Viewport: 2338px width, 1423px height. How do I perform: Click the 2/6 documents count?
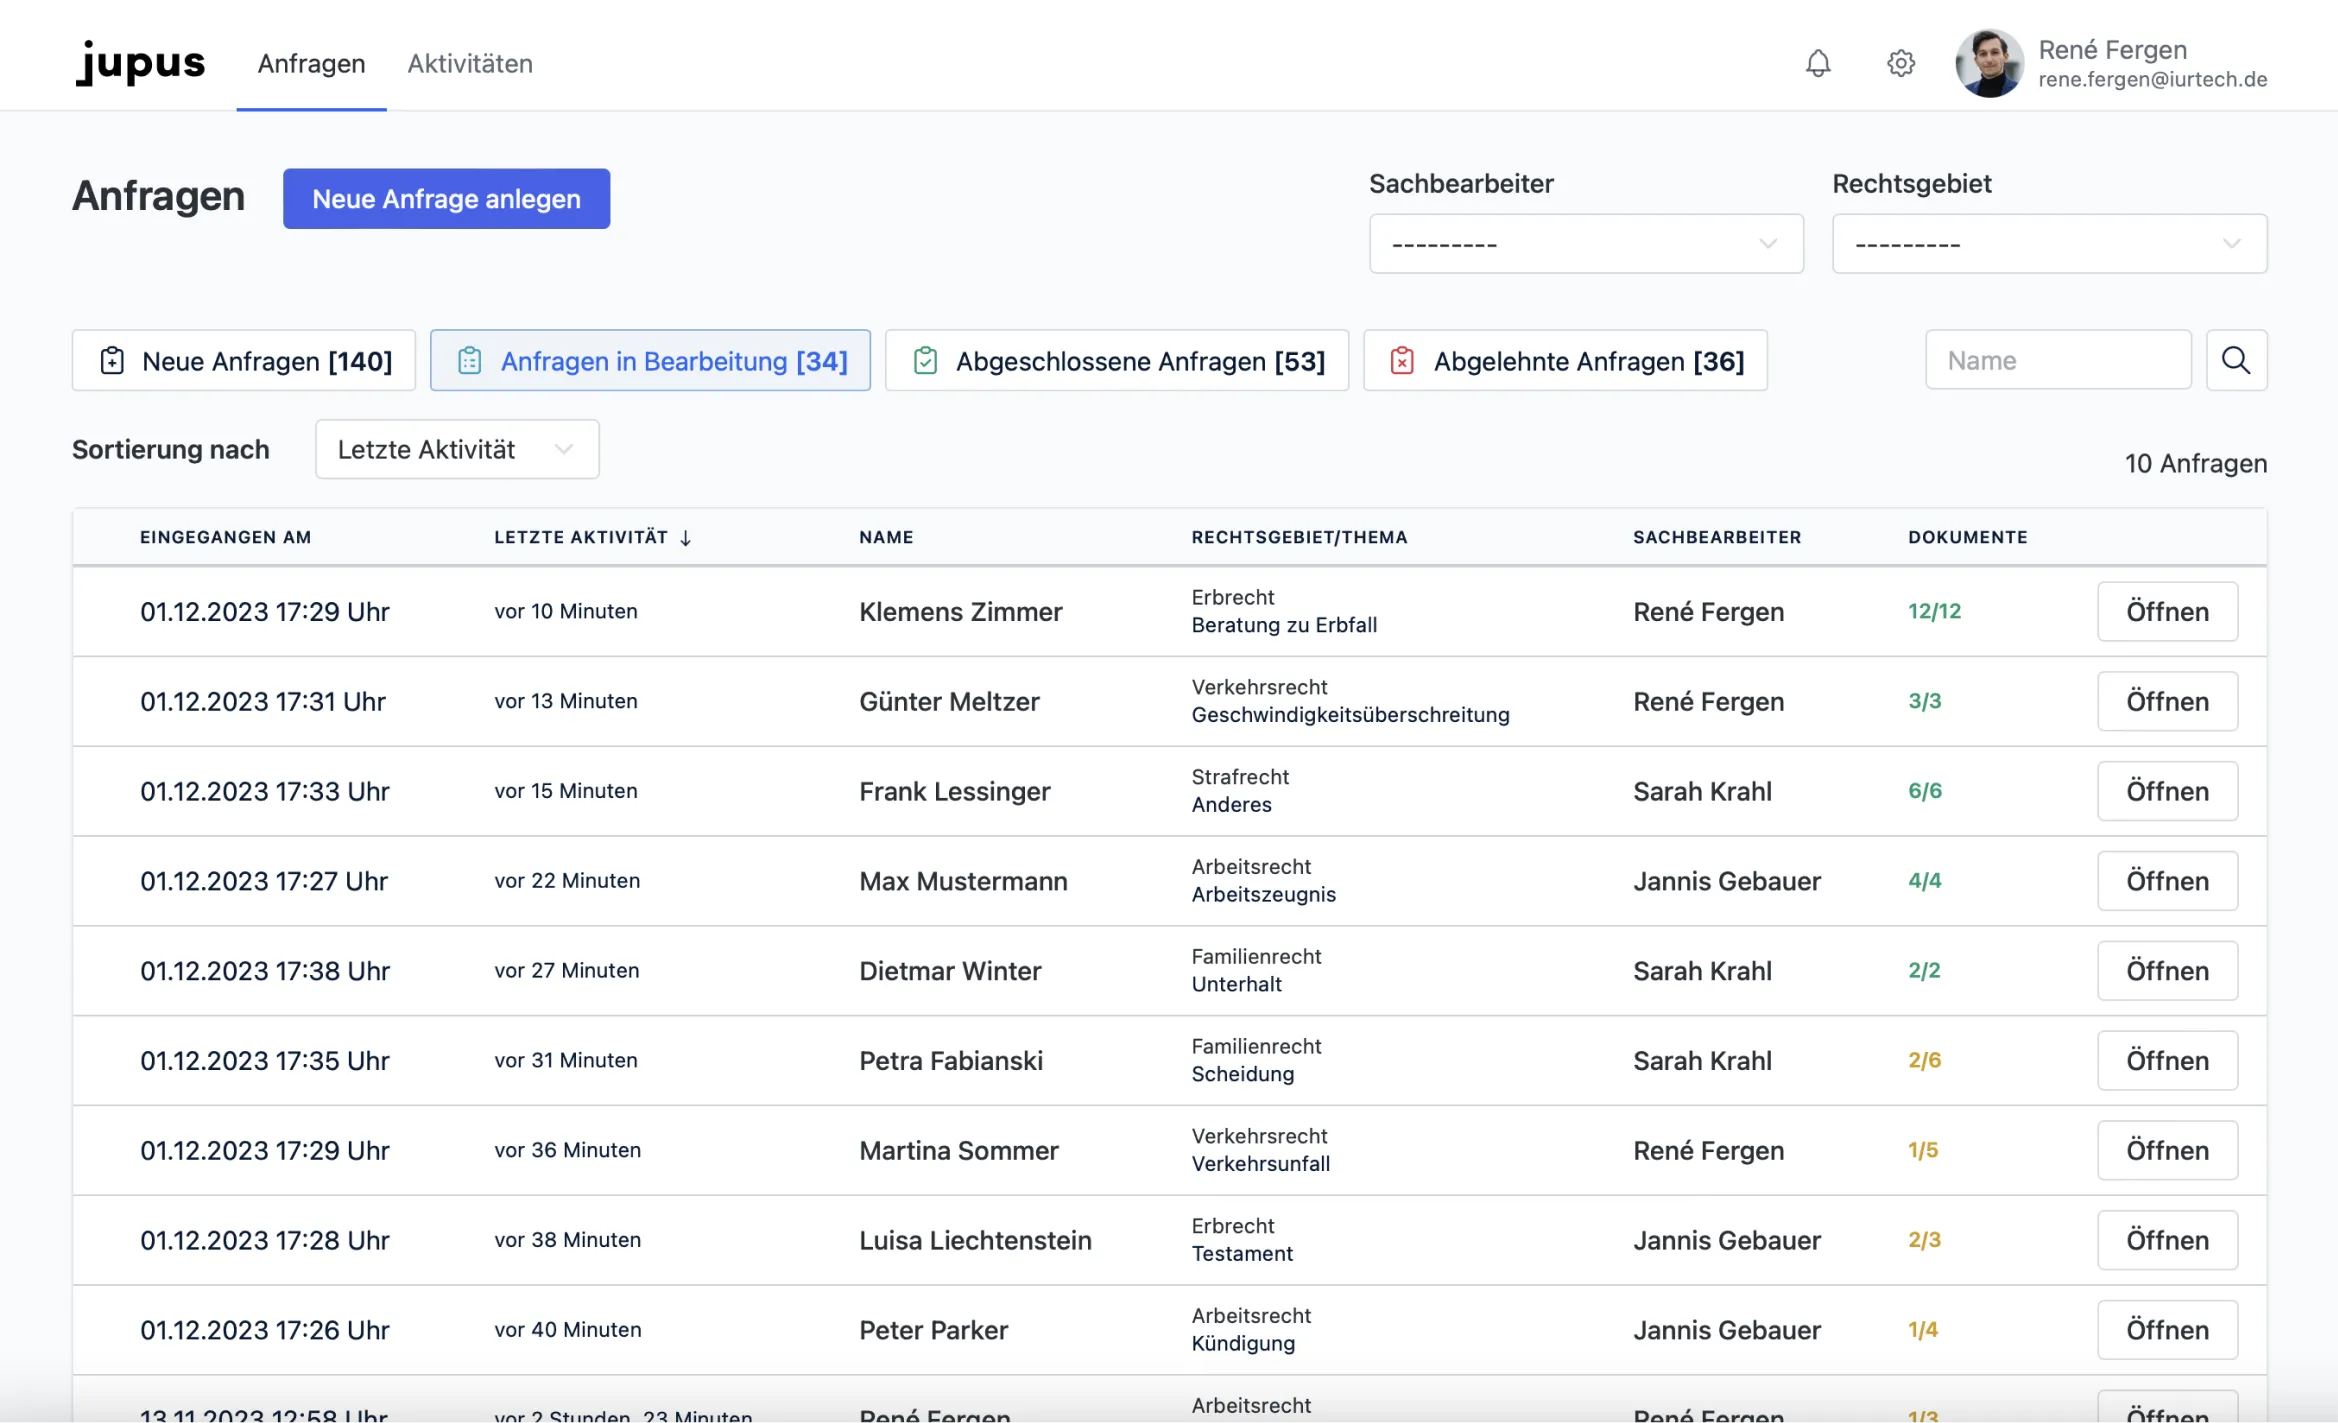1924,1061
